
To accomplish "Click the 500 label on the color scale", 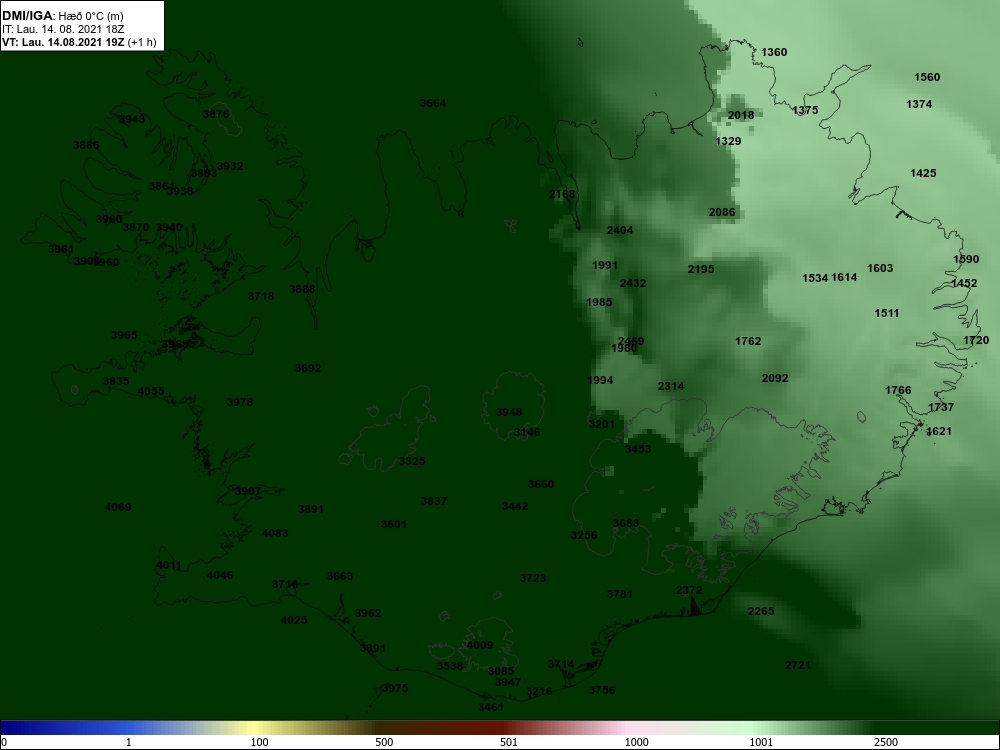I will point(384,743).
